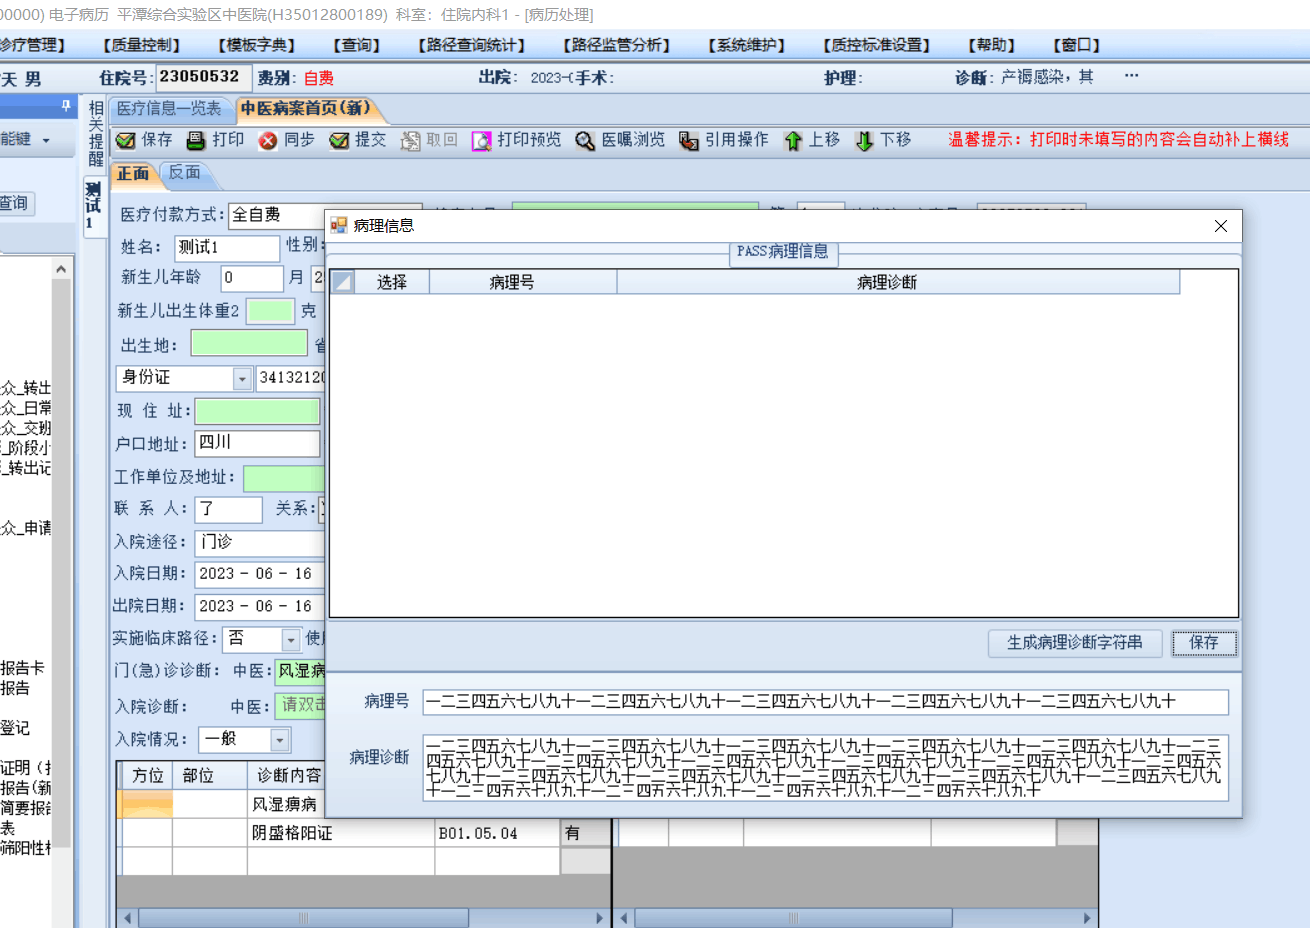
Task: Click the green 现住址 field
Action: pos(258,411)
